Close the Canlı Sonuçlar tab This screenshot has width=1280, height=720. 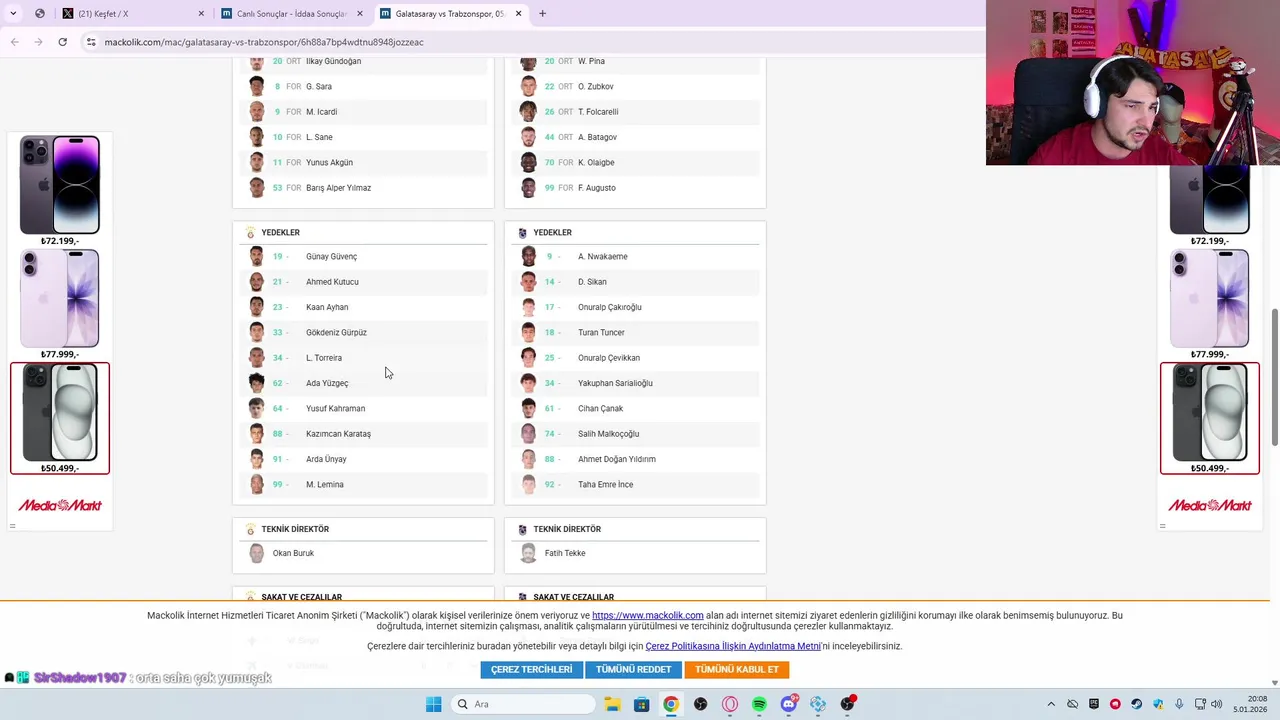360,14
